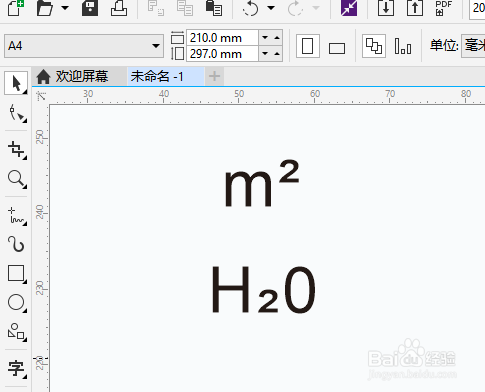485x392 pixels.
Task: Decrease page width with down stepper
Action: [265, 38]
